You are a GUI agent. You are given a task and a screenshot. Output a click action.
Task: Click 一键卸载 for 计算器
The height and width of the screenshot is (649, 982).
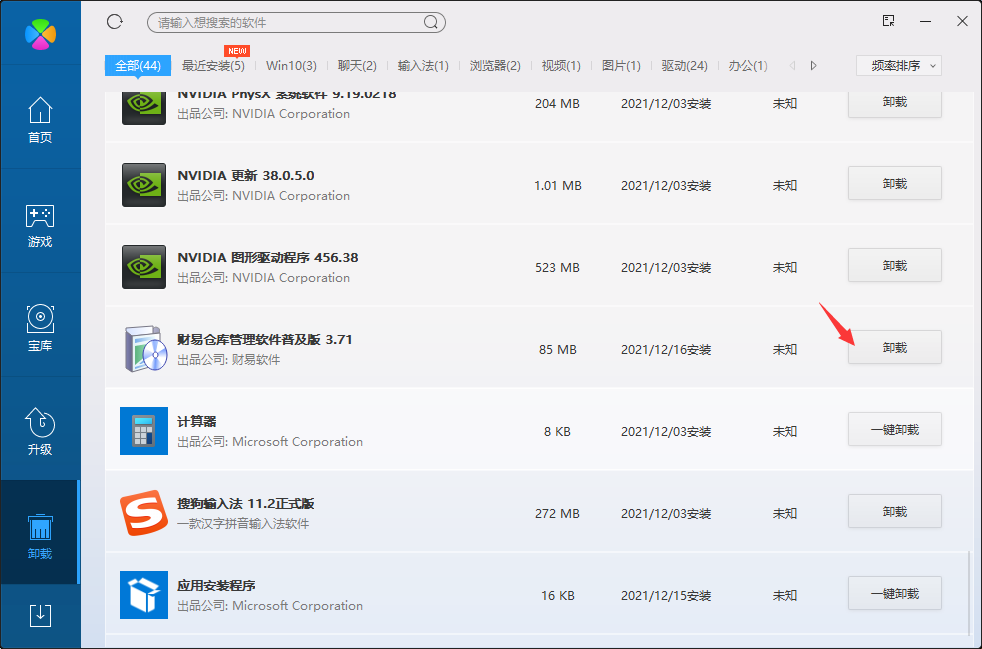[x=895, y=429]
